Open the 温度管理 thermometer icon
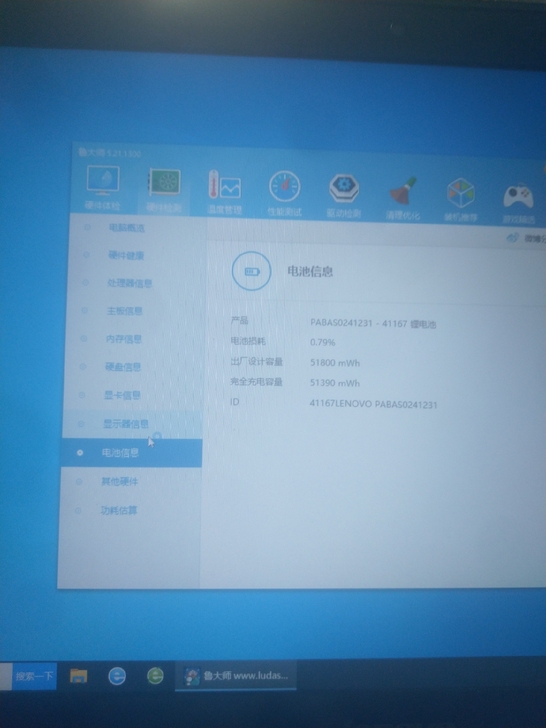 (x=224, y=192)
